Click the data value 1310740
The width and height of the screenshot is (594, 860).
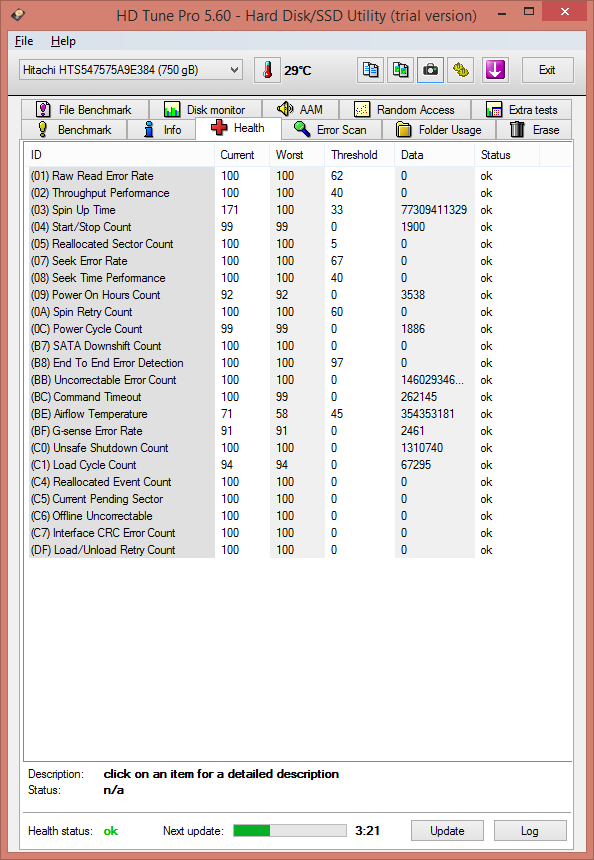coord(422,448)
